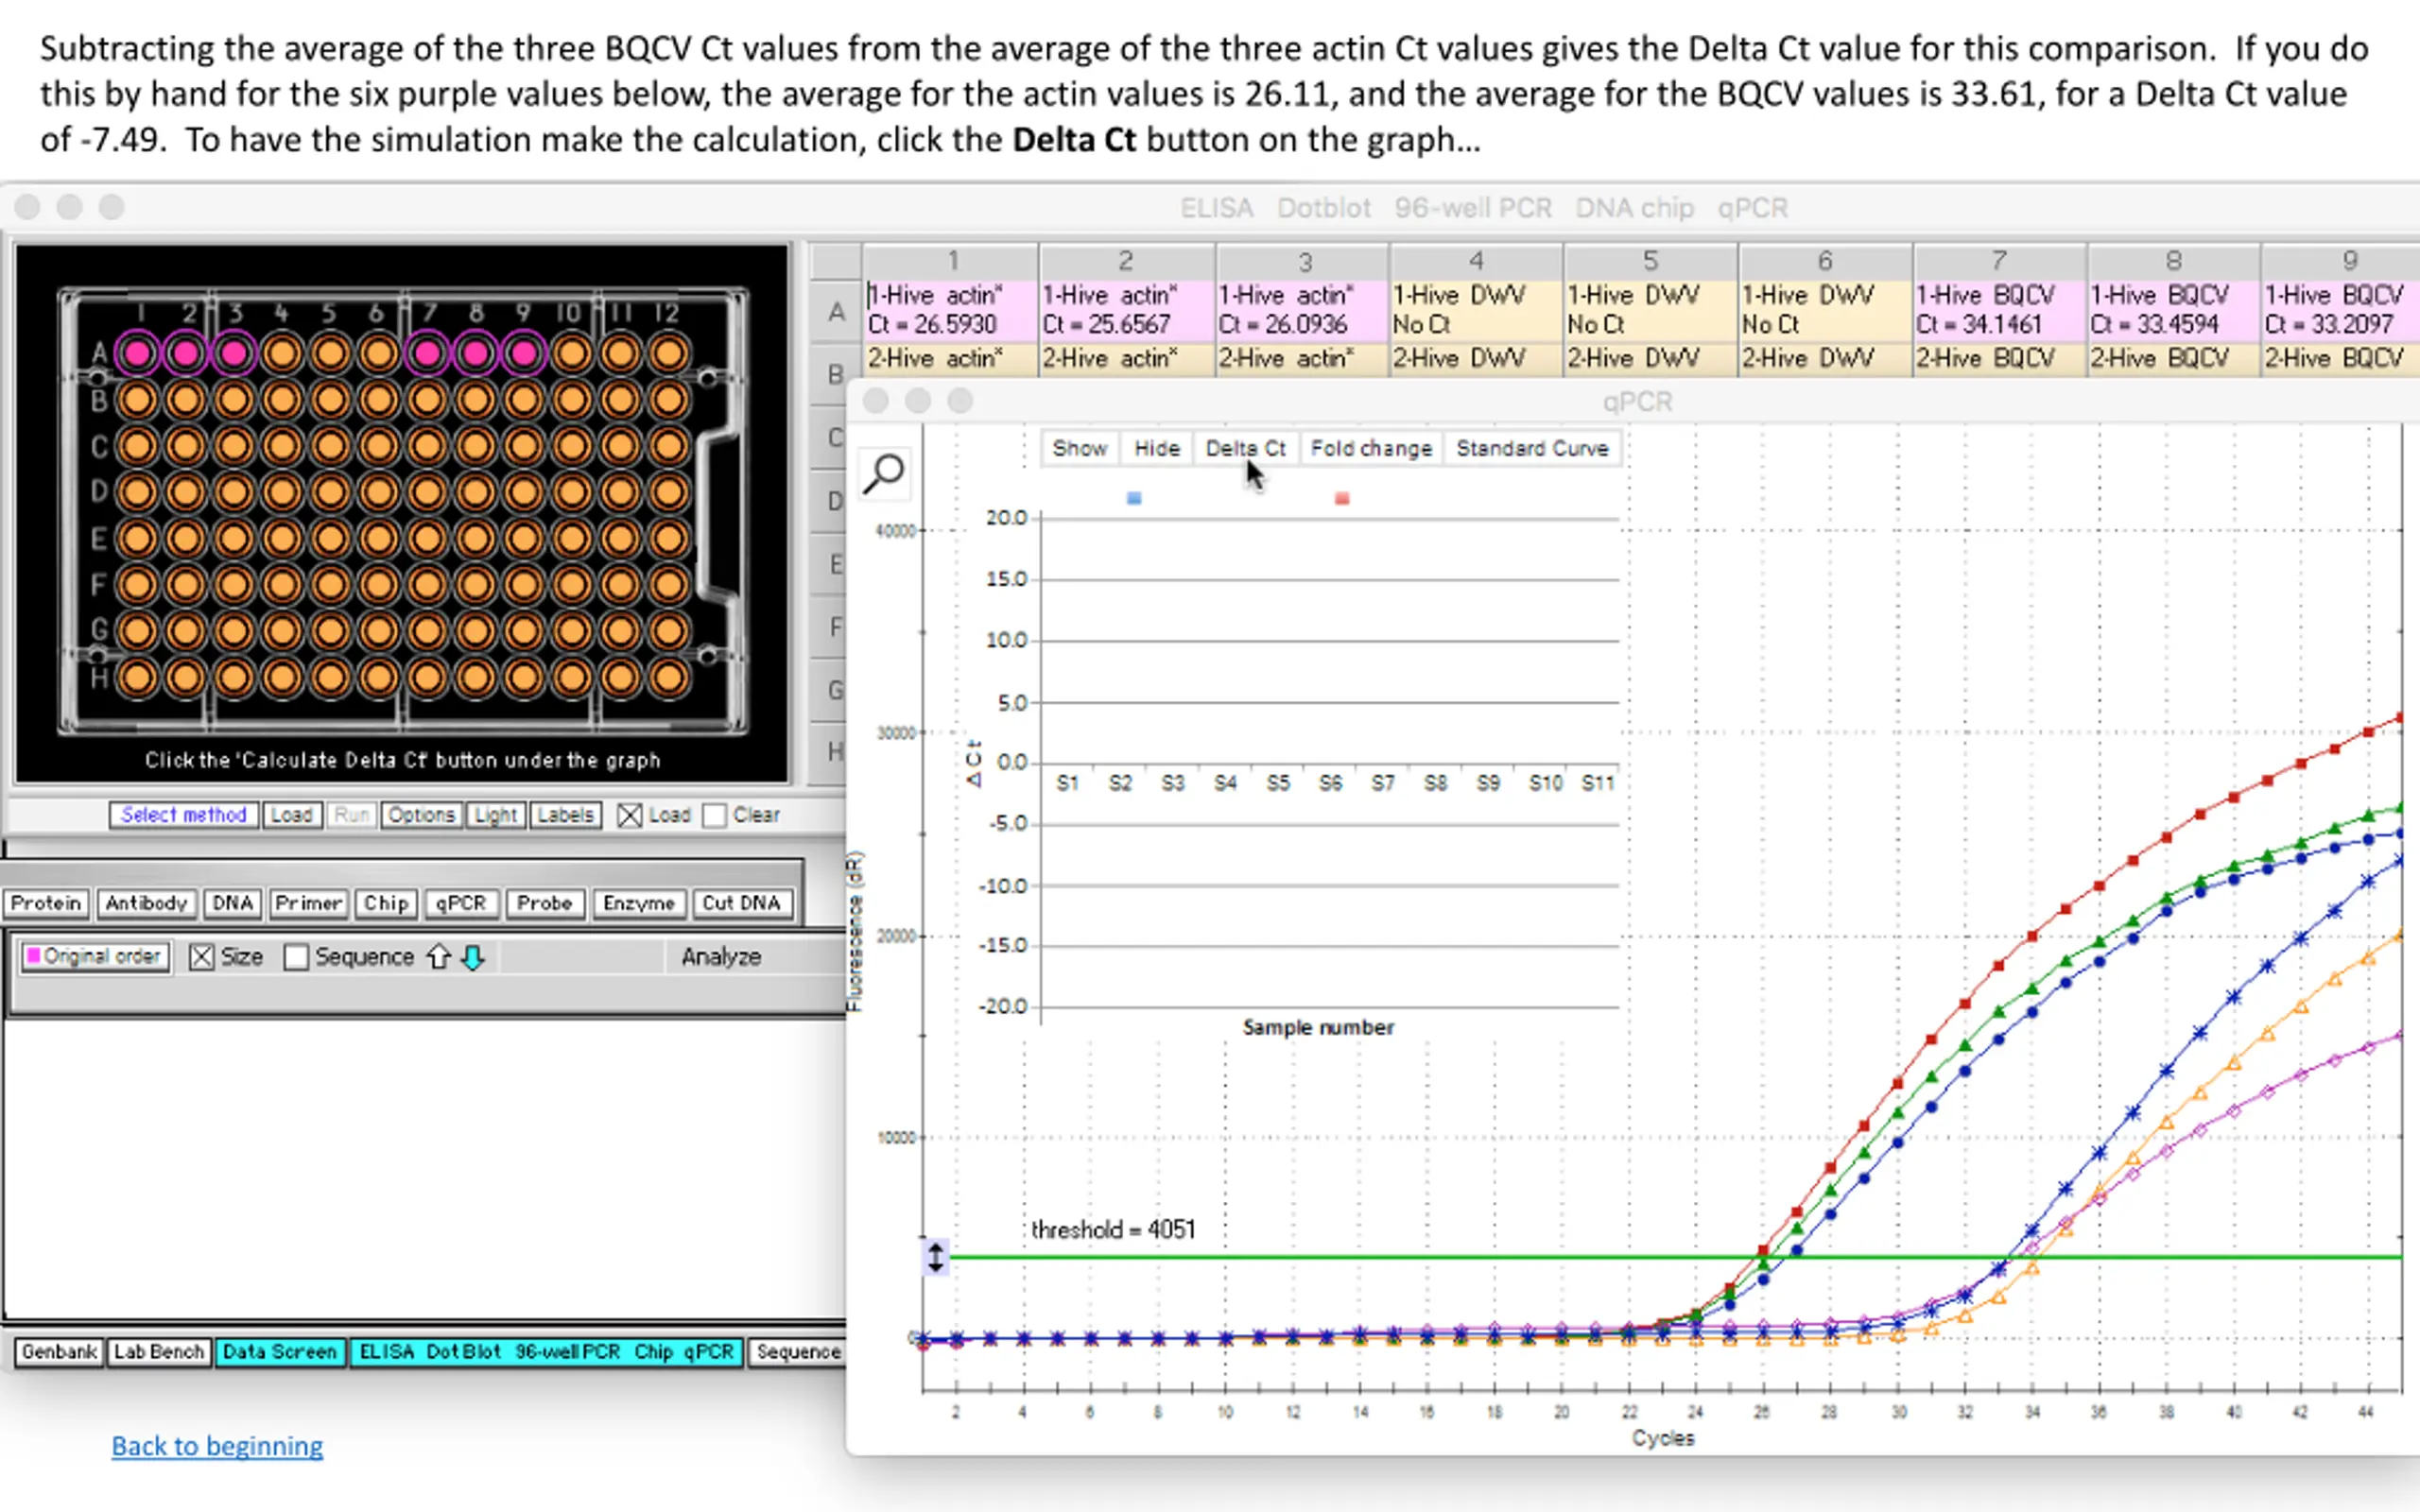
Task: Click the red legend square marker
Action: point(1342,498)
